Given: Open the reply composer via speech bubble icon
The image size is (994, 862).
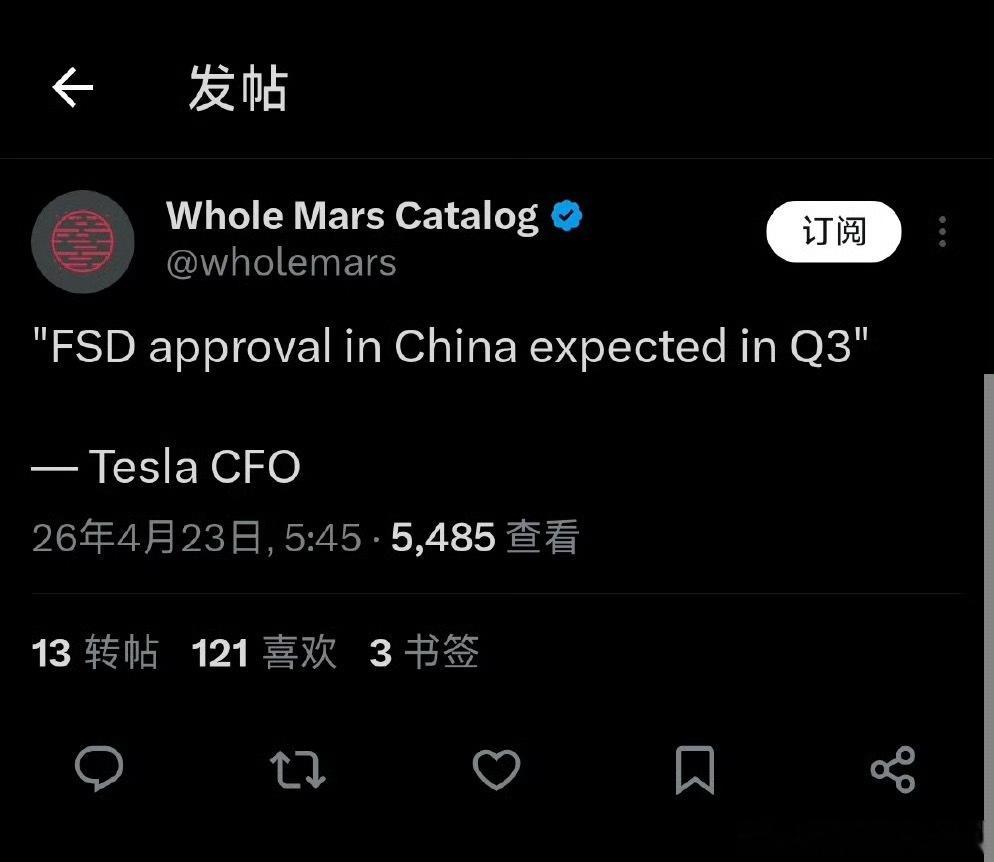Looking at the screenshot, I should (99, 769).
